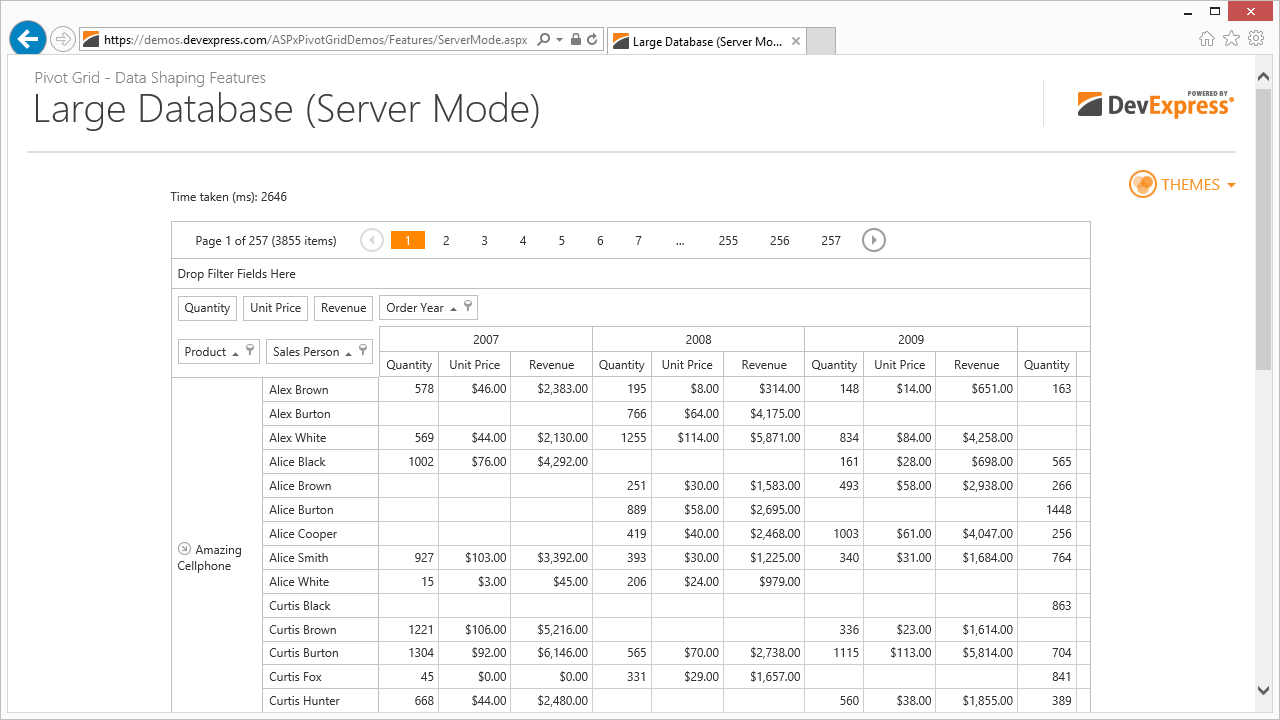The image size is (1280, 720).
Task: Go to next pager page arrow
Action: point(873,240)
